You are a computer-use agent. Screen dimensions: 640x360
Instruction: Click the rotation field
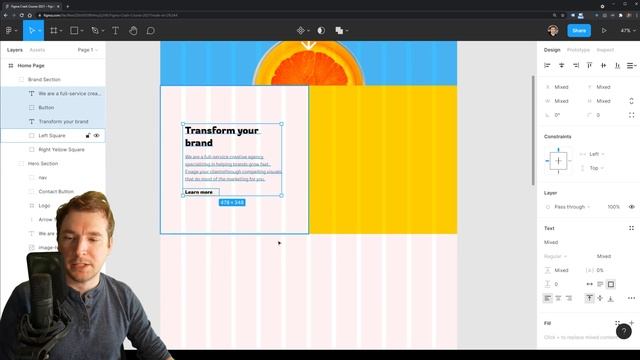pyautogui.click(x=562, y=115)
